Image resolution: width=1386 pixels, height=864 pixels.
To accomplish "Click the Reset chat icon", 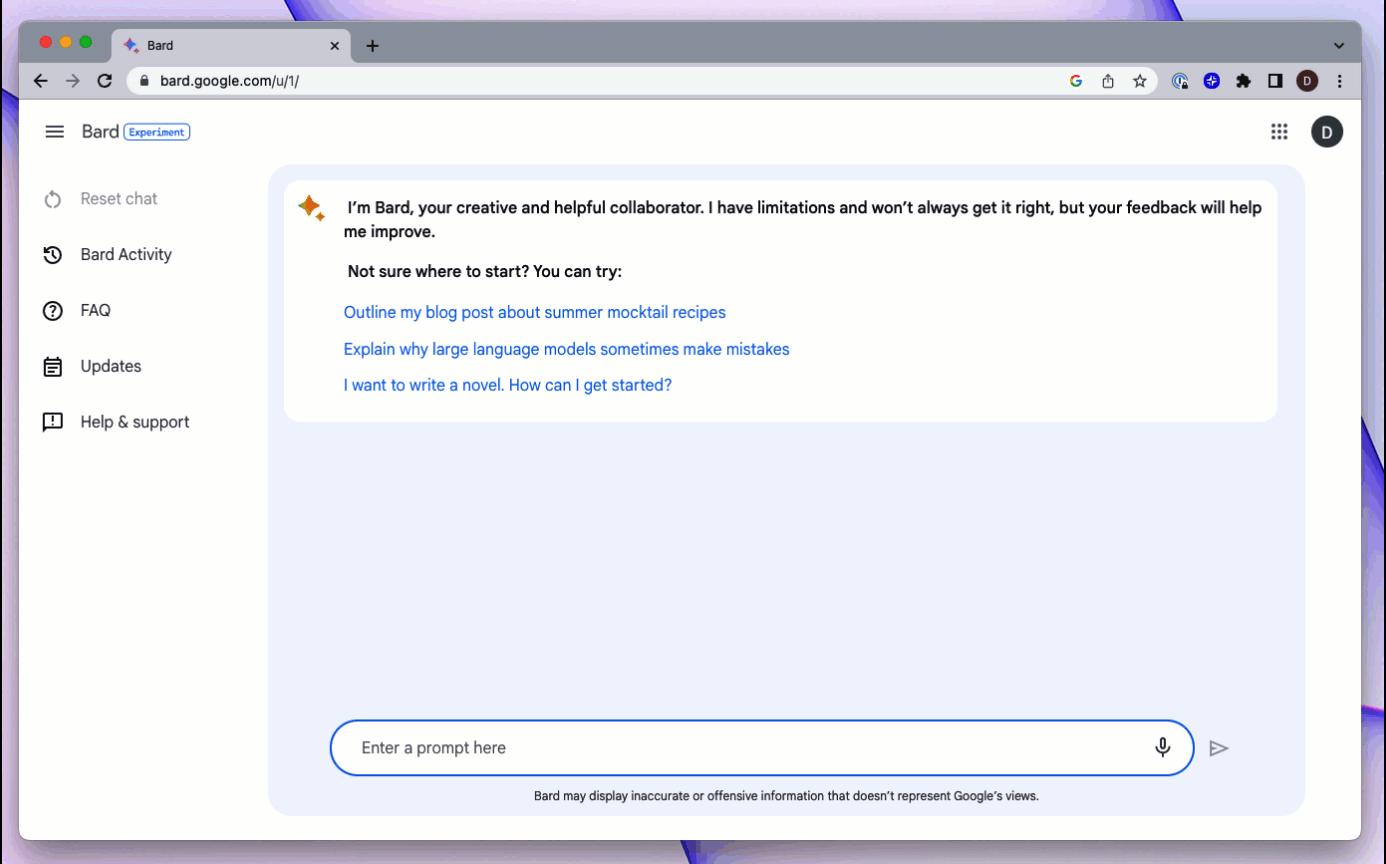I will pyautogui.click(x=53, y=199).
